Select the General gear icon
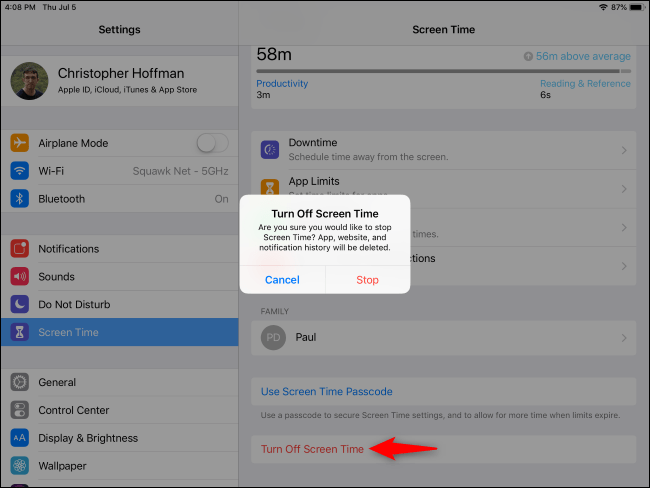 point(20,382)
